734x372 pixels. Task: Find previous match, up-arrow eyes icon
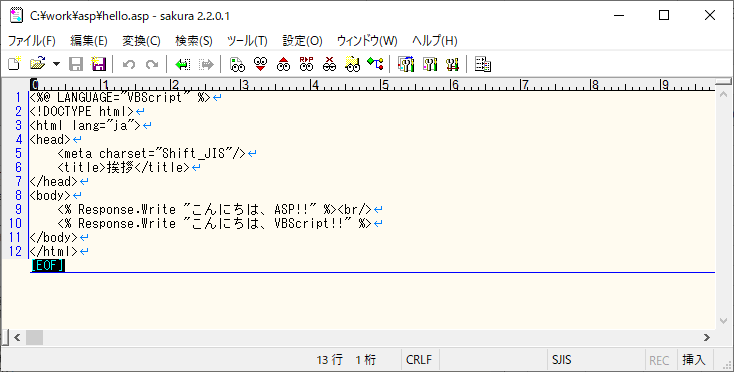tap(283, 64)
